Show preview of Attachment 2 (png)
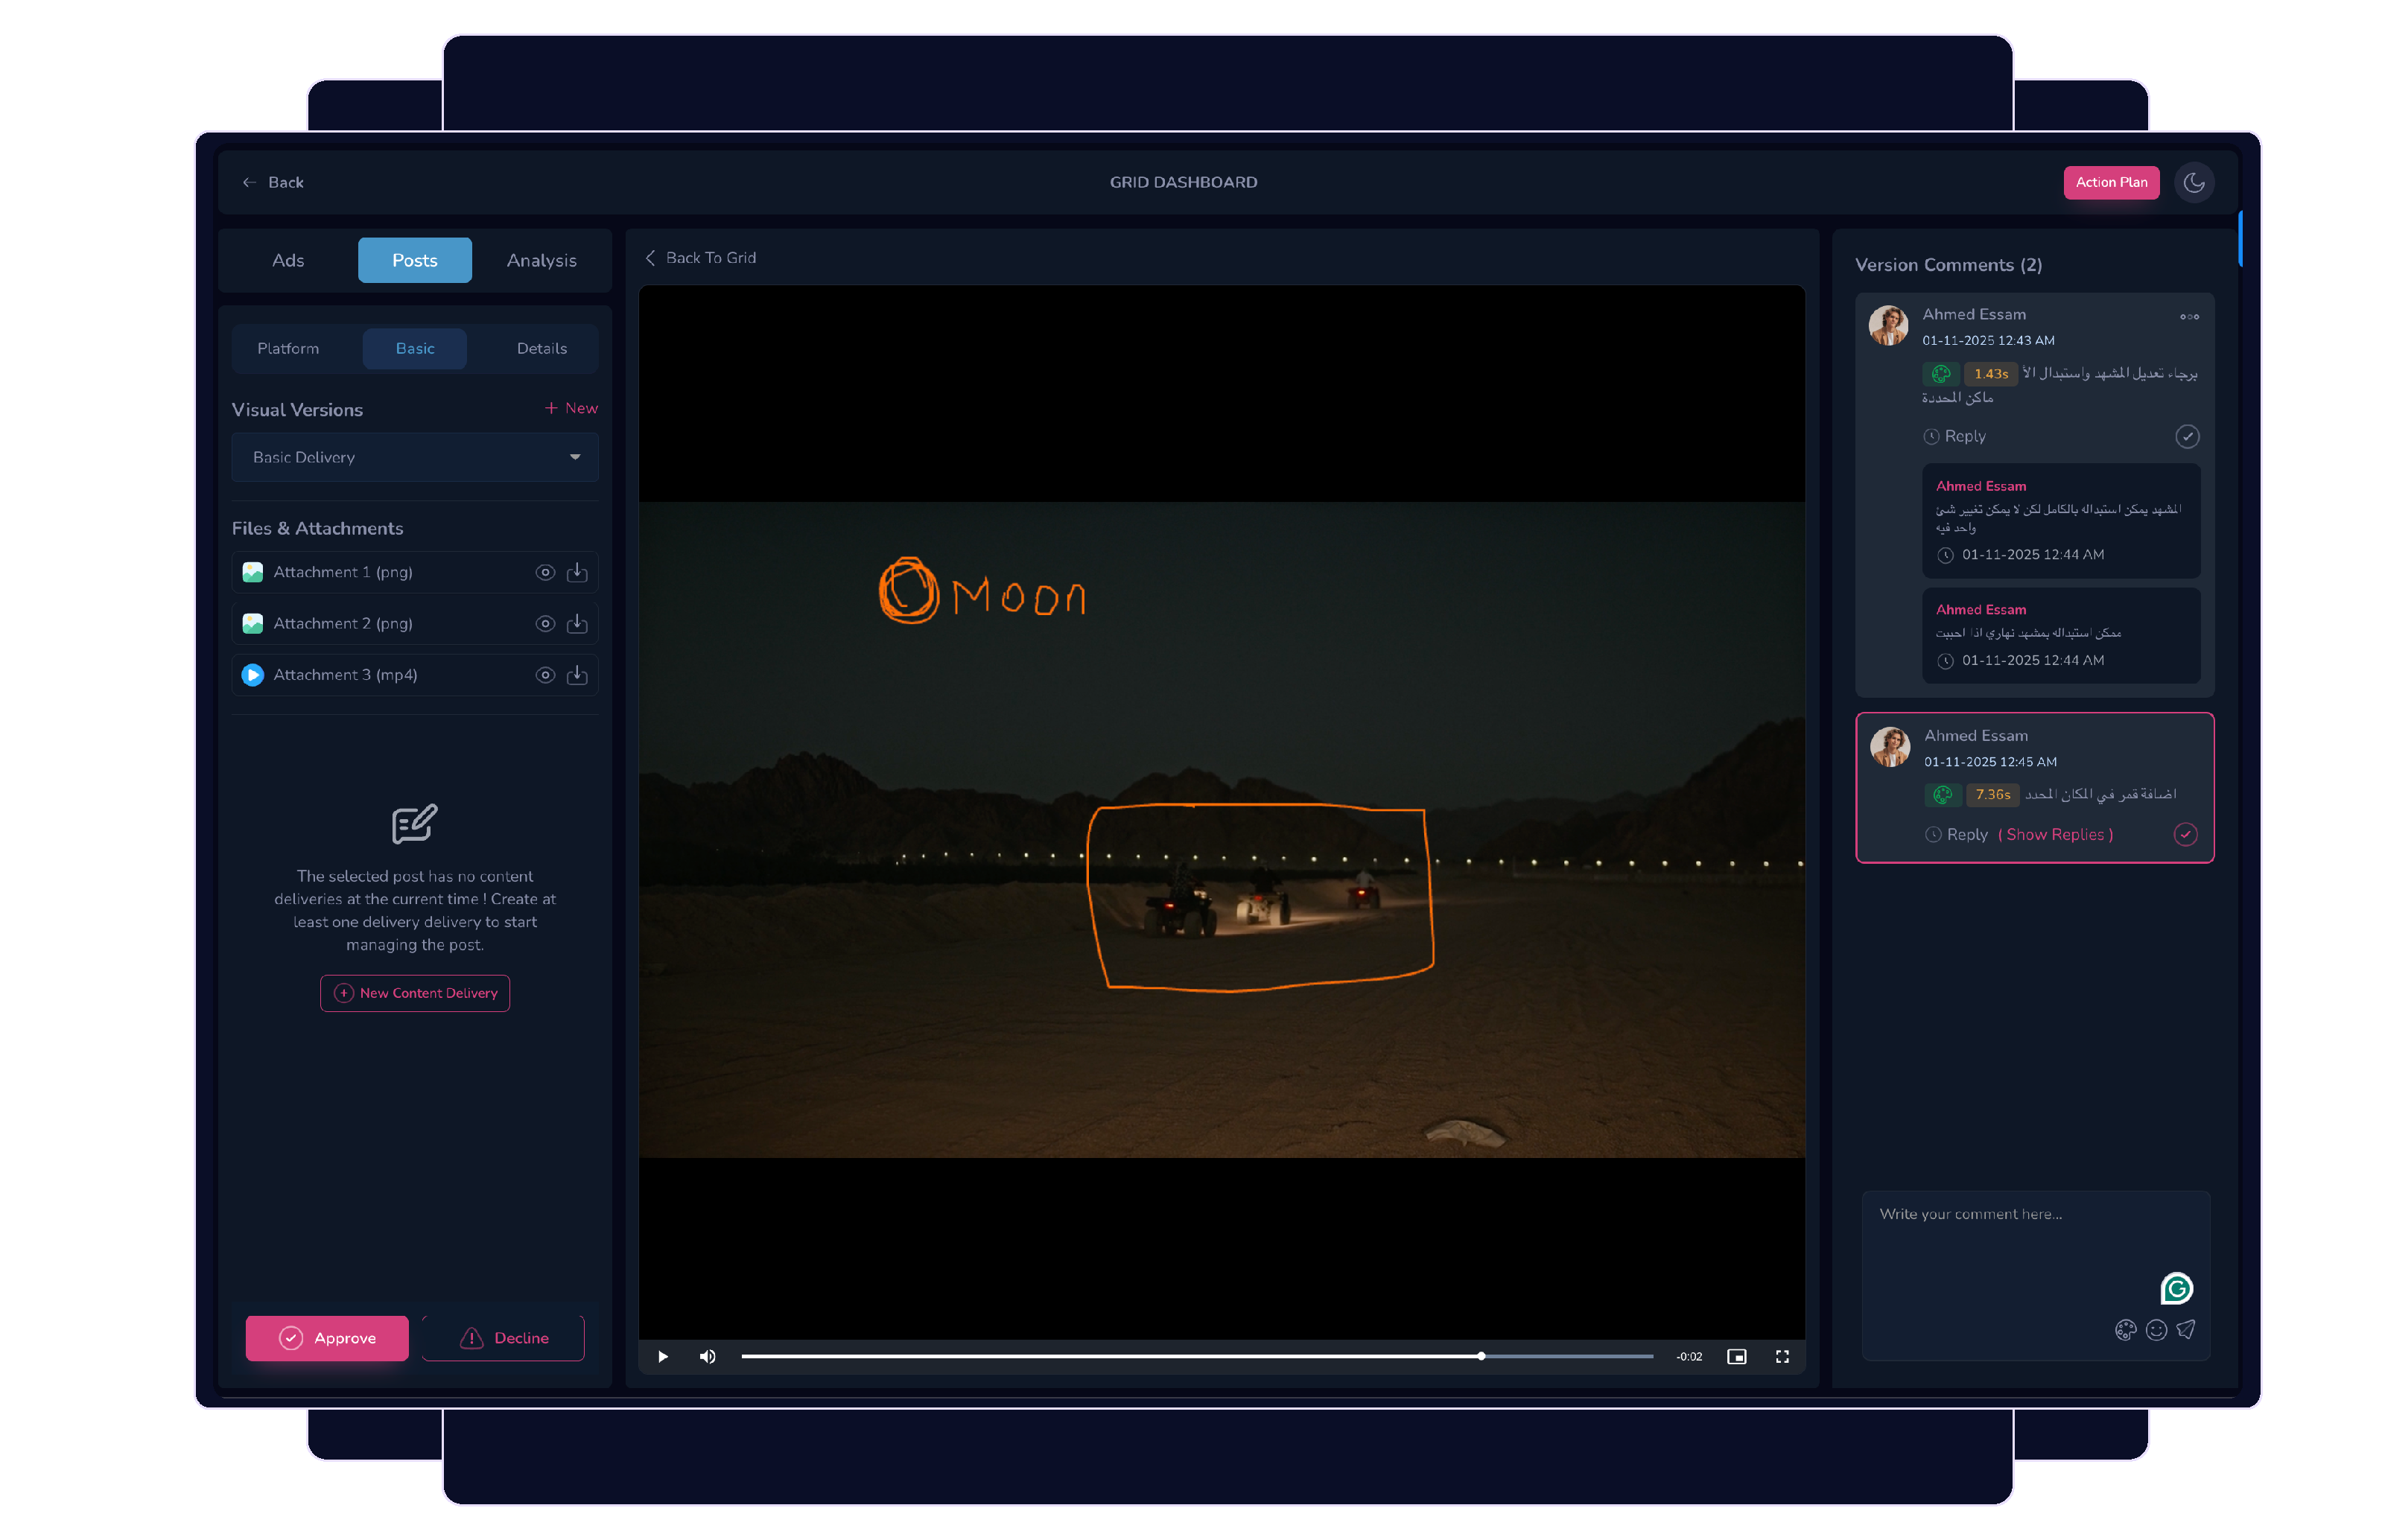This screenshot has height=1540, width=2382. click(545, 623)
